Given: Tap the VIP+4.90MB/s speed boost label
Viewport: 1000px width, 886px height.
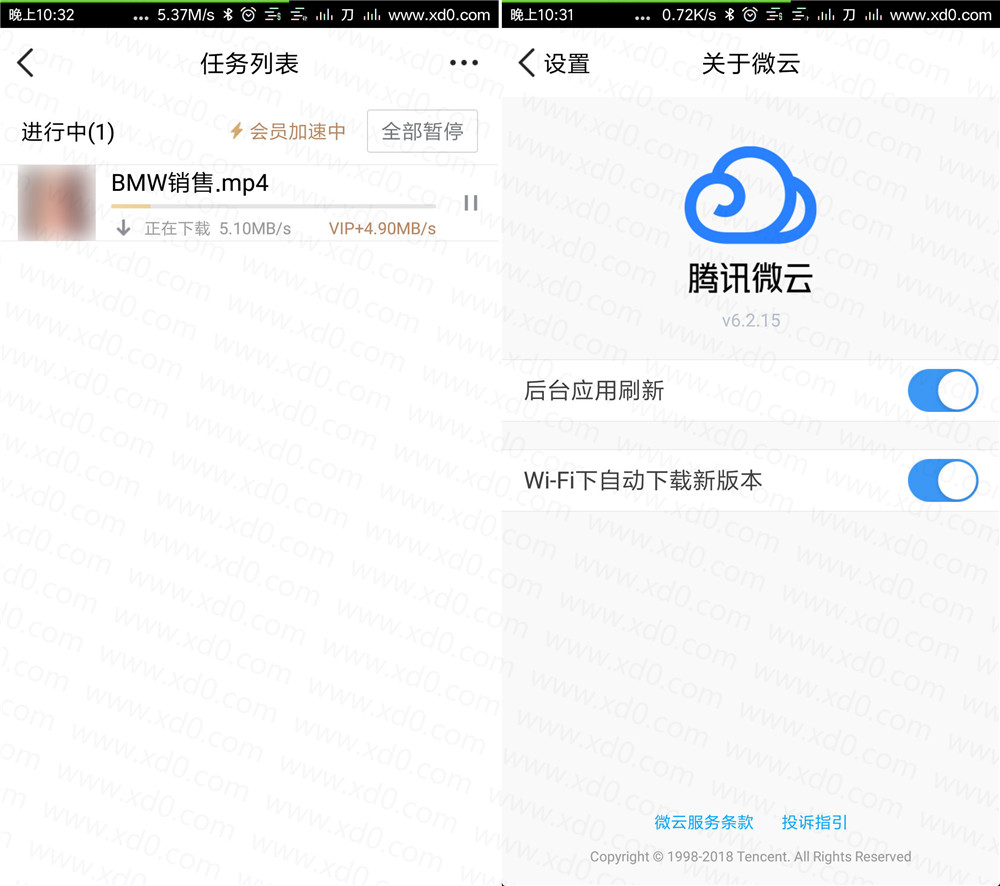Looking at the screenshot, I should [x=382, y=229].
